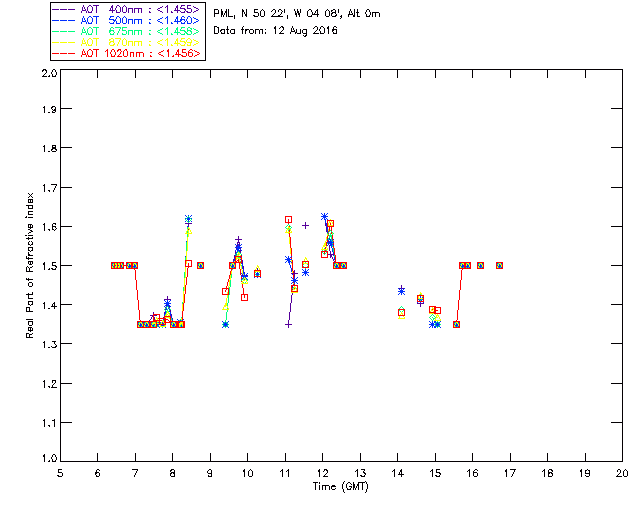
Task: Click the AOT 500nm legend entry
Action: point(127,20)
